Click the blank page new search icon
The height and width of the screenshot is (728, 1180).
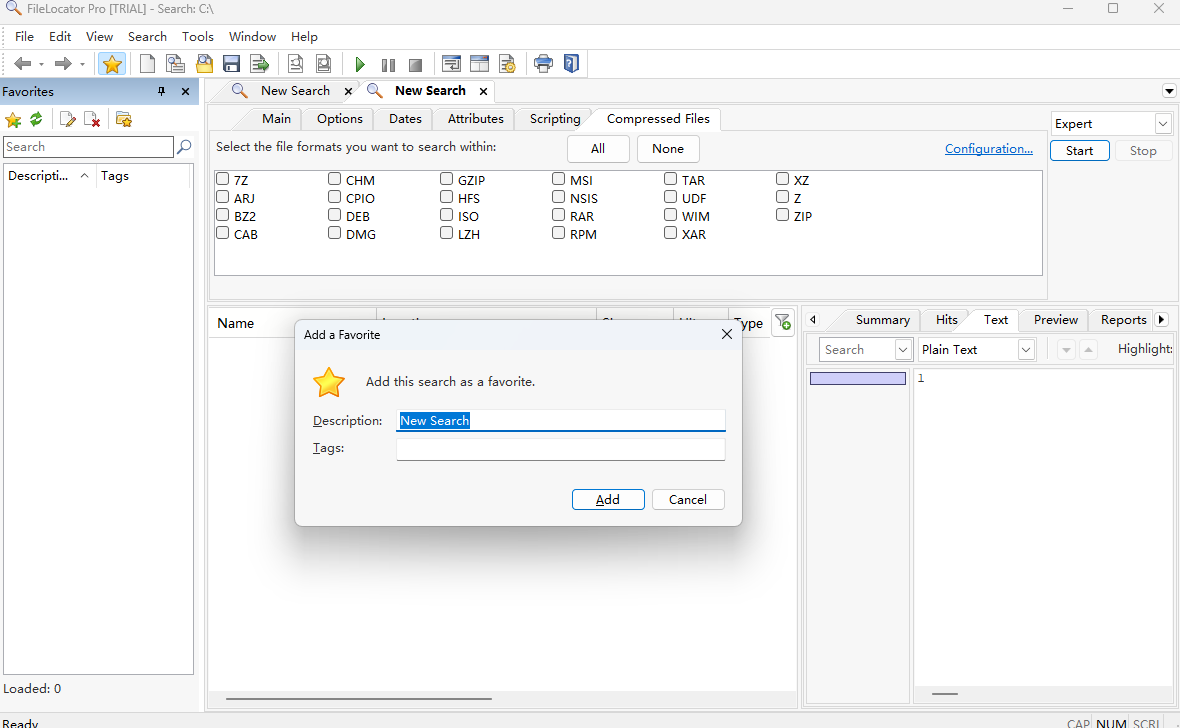[x=147, y=64]
